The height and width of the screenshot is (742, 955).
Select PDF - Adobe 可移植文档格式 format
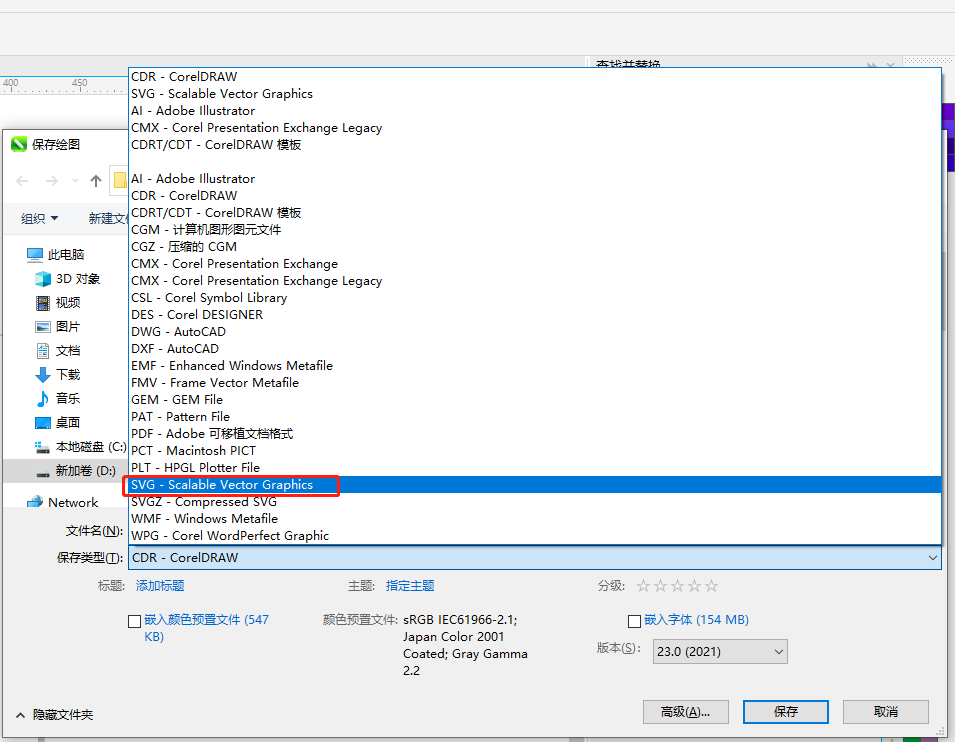pos(212,434)
